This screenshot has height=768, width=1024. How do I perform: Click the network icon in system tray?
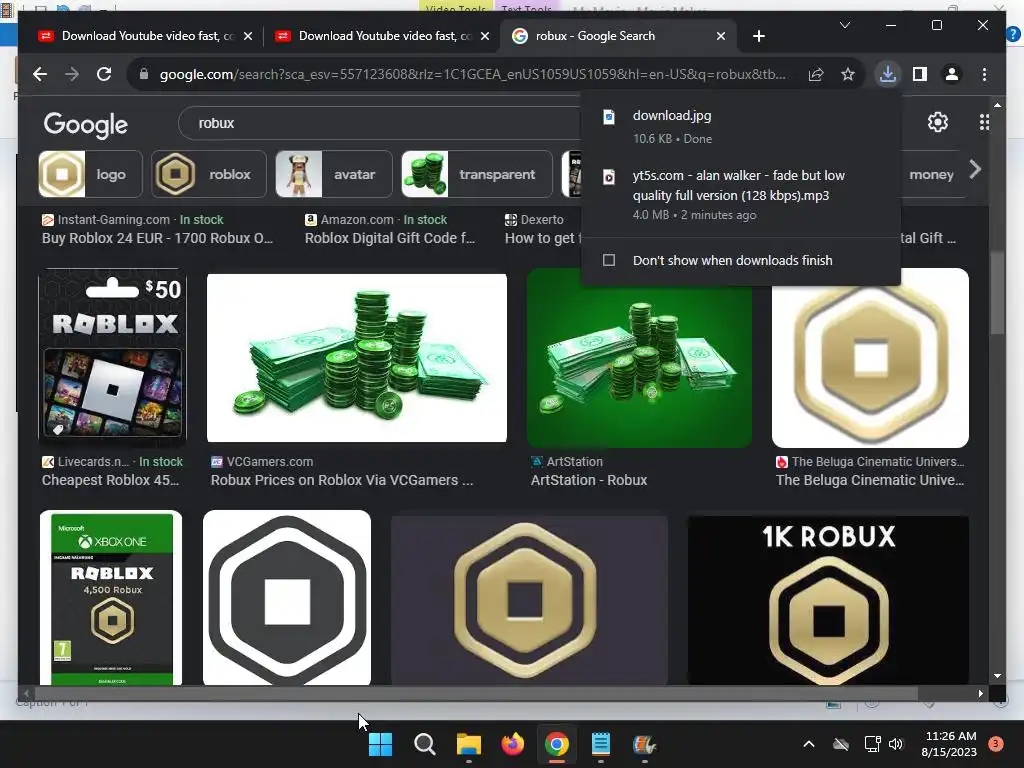(x=872, y=744)
